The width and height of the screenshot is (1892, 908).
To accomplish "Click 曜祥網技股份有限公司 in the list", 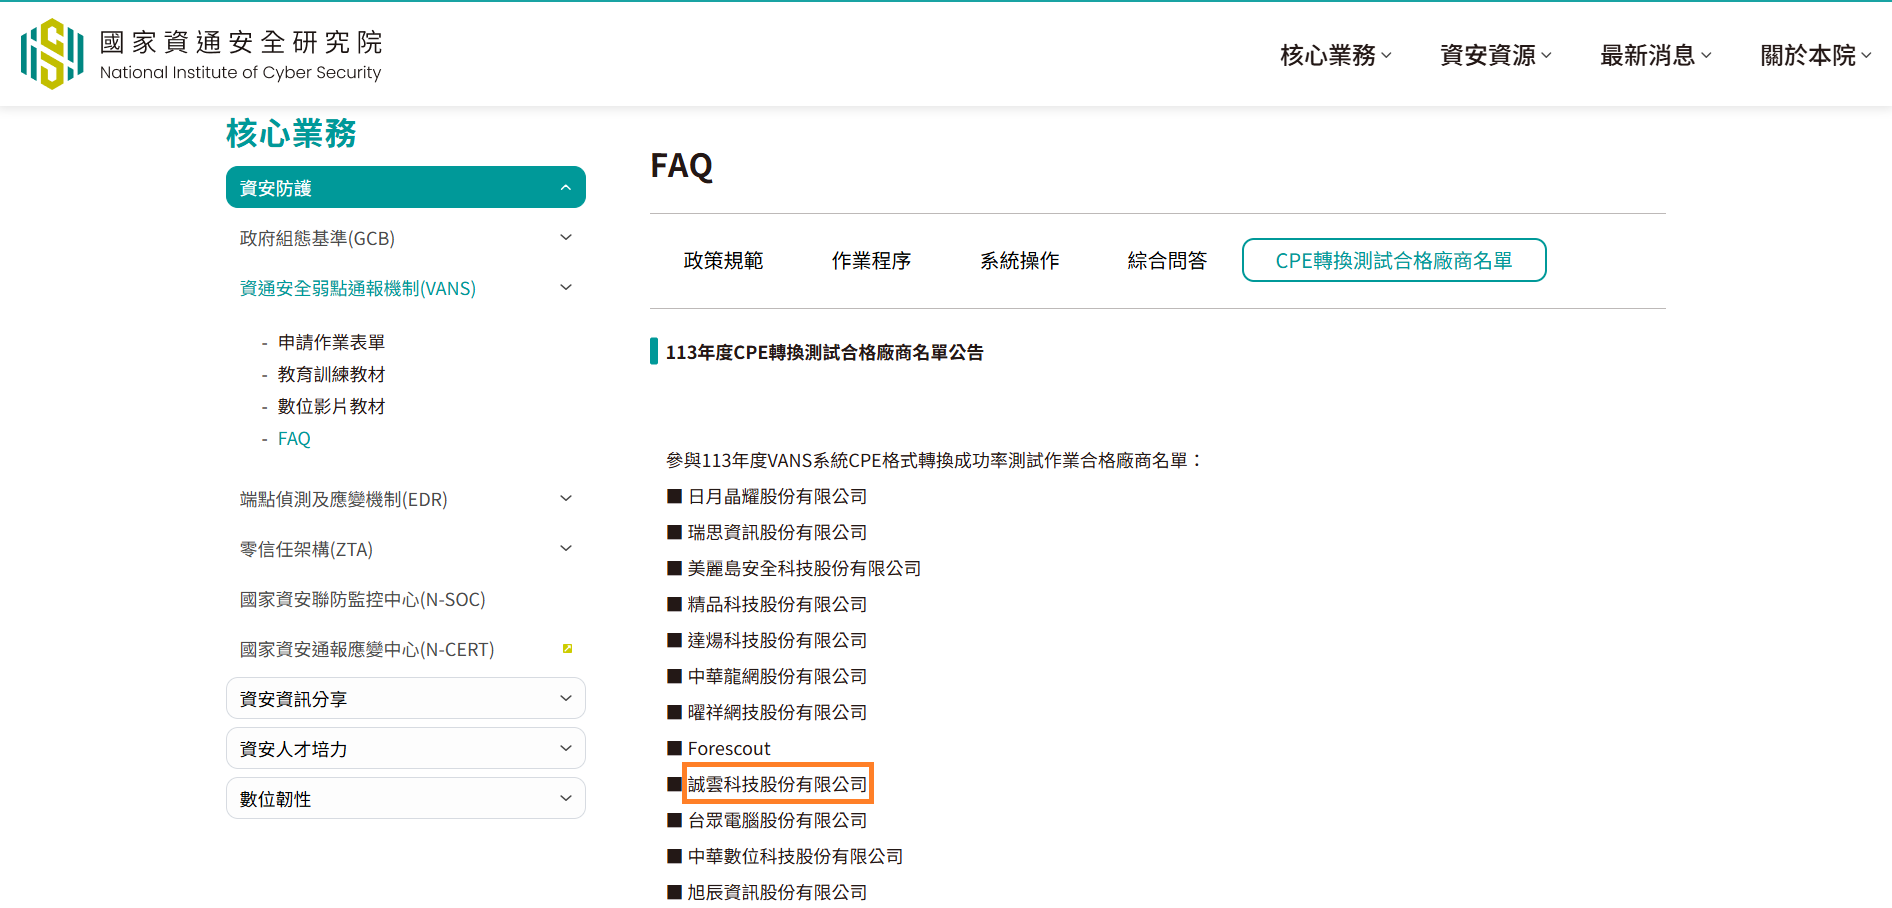I will 777,712.
